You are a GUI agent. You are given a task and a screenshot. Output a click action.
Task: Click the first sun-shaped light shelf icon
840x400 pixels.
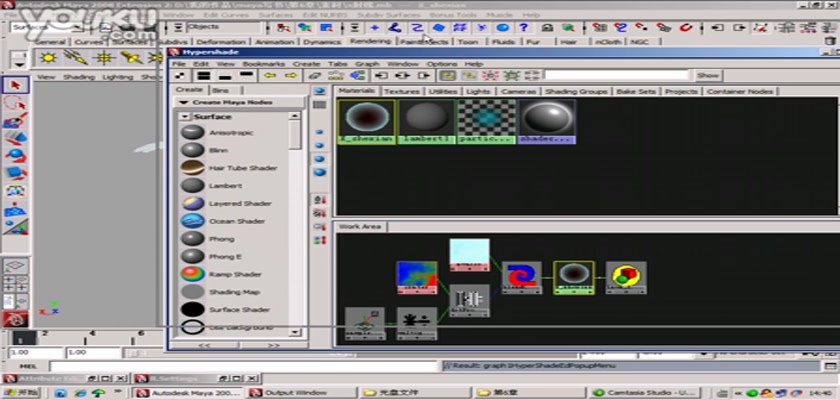point(49,58)
